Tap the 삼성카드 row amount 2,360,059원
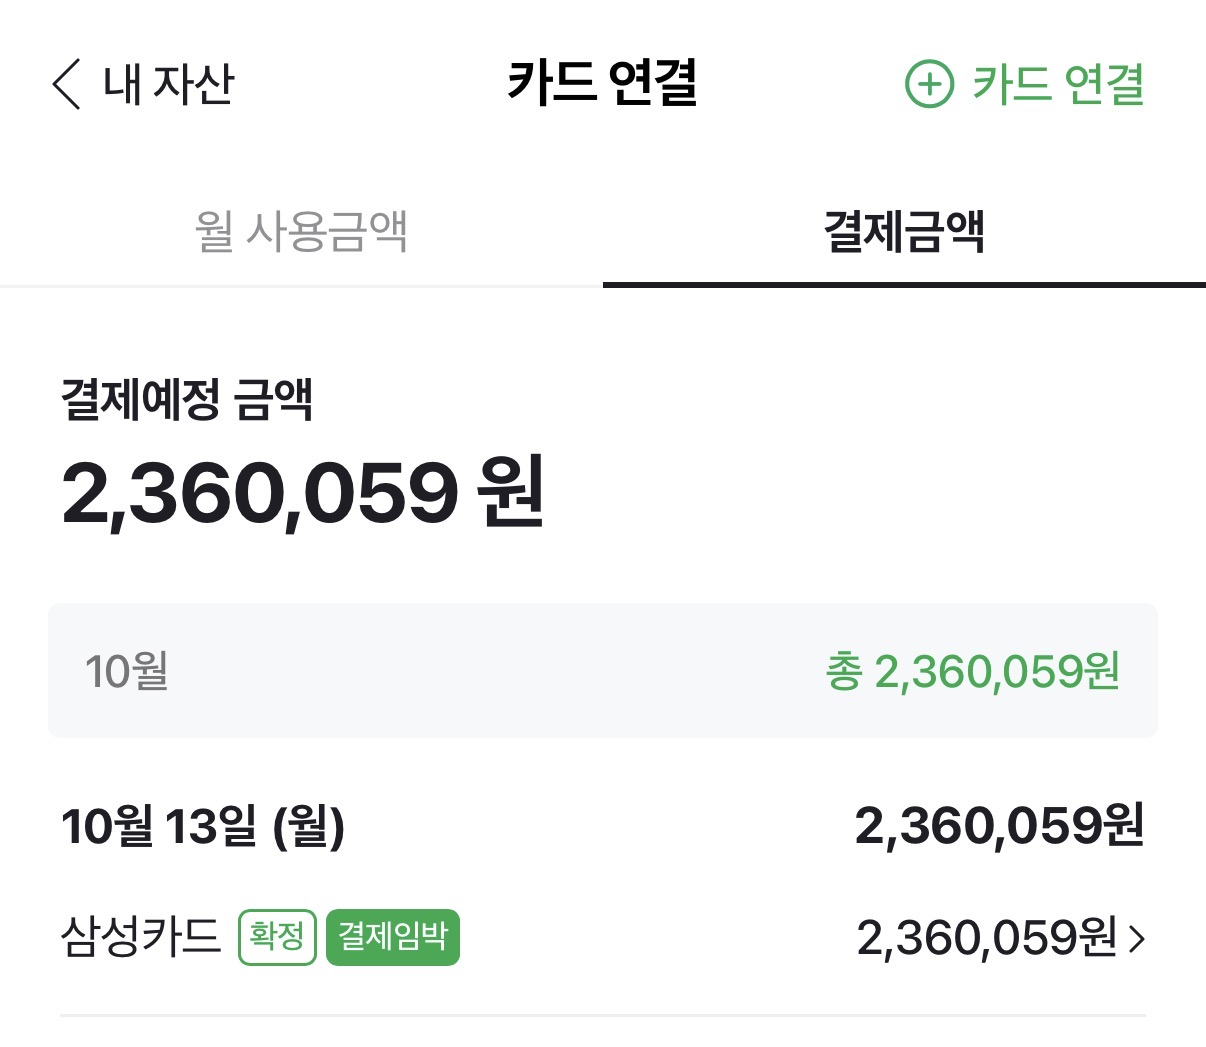The image size is (1206, 1047). (986, 938)
